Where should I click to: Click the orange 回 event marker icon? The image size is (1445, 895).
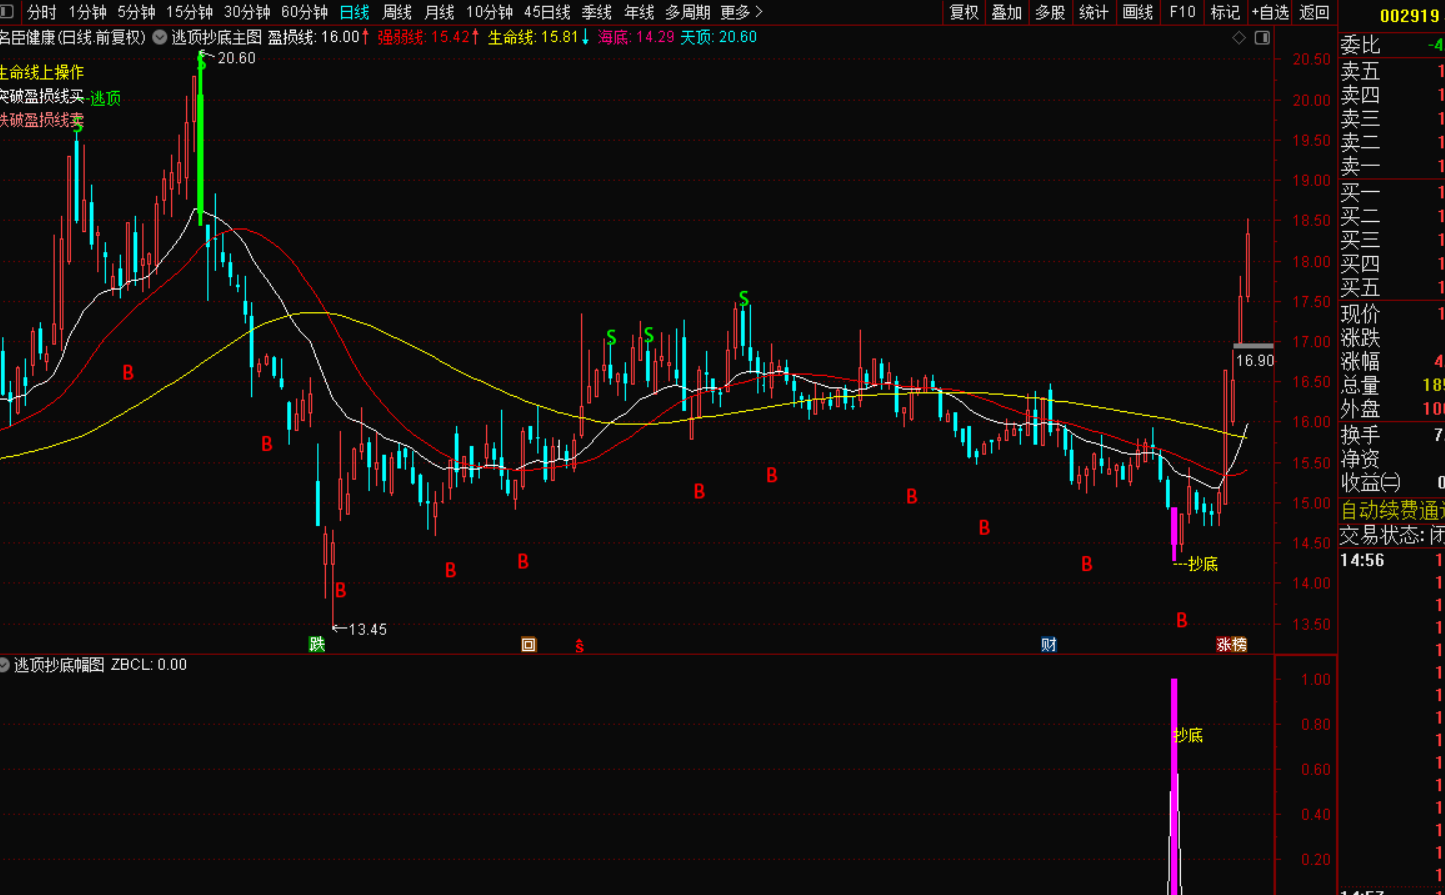529,645
